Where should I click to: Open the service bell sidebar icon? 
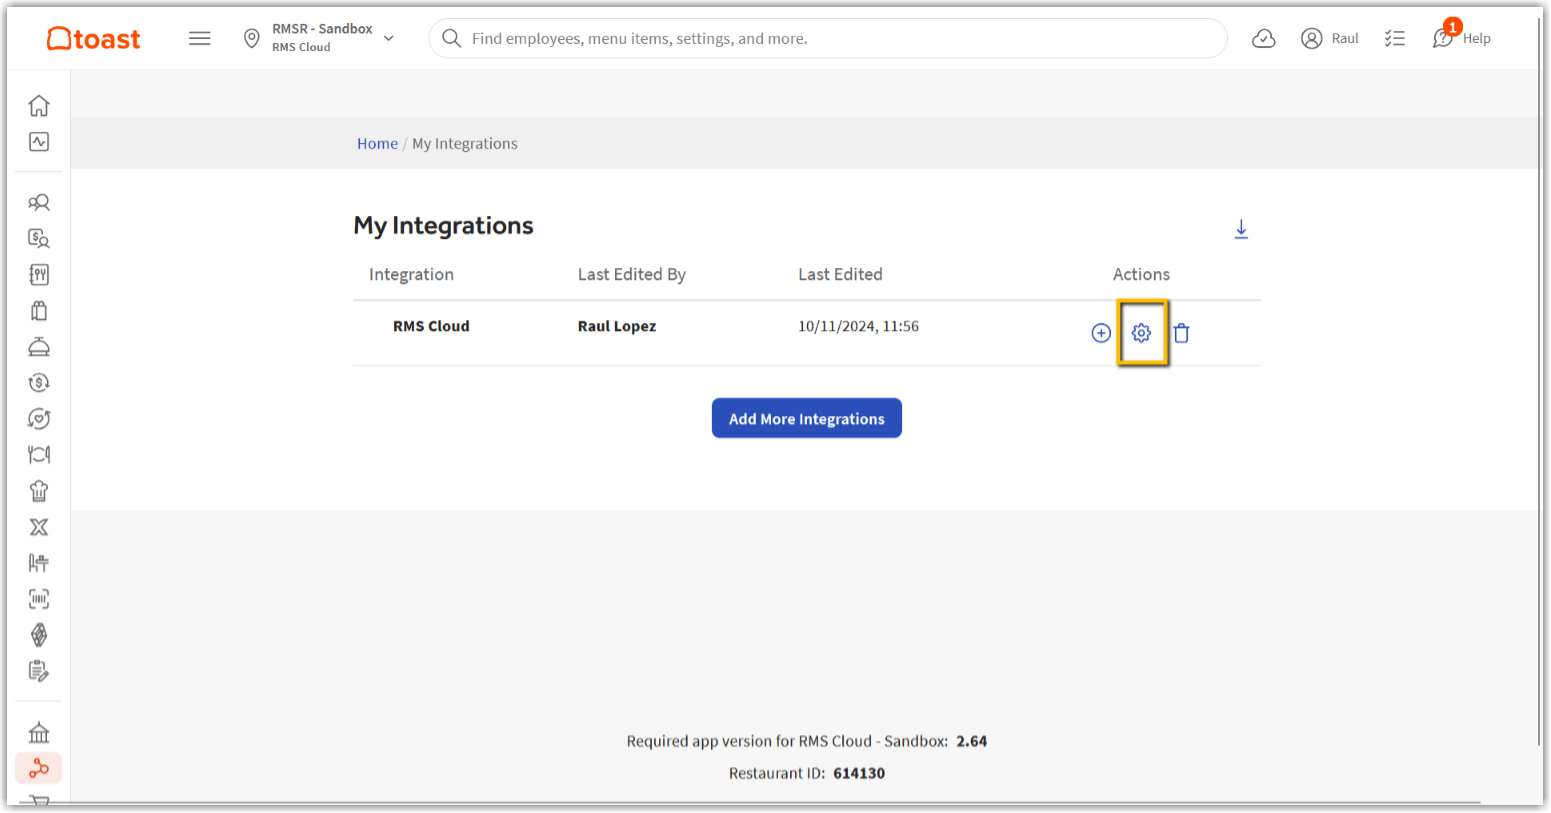[39, 347]
